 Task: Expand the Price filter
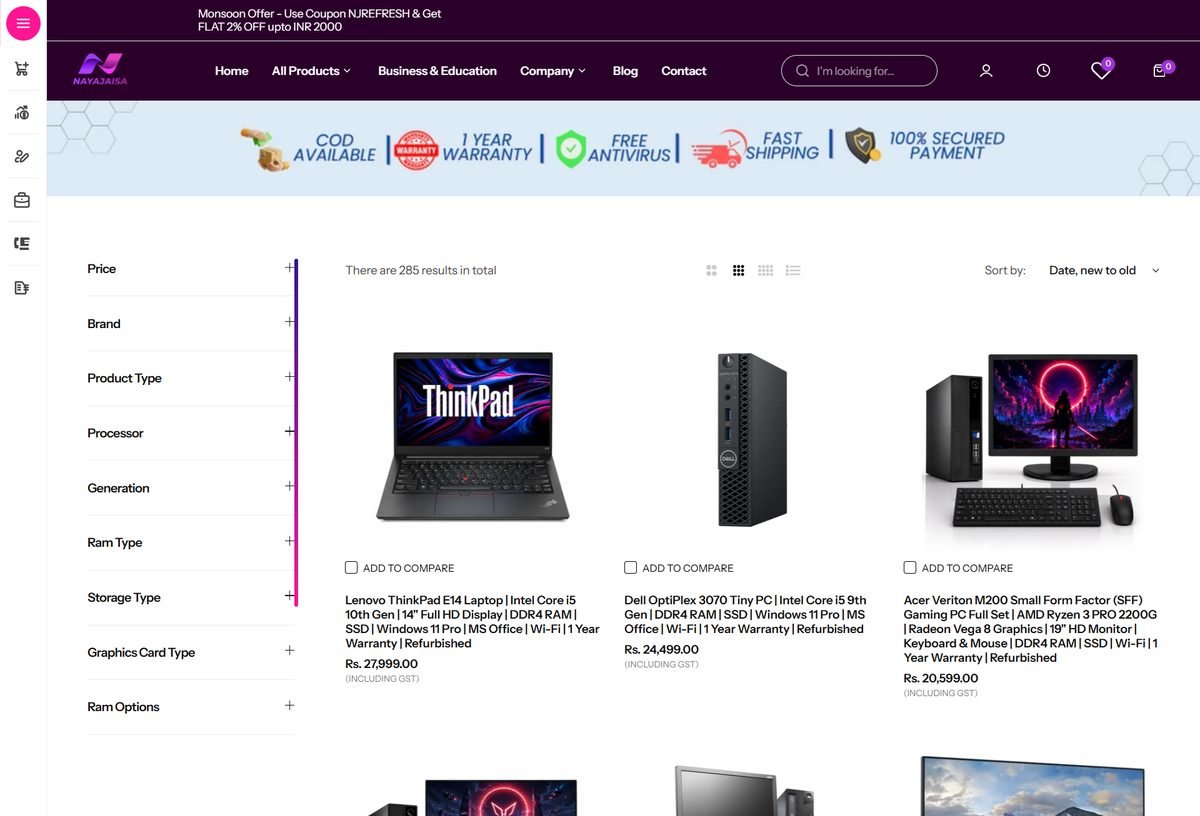191,268
